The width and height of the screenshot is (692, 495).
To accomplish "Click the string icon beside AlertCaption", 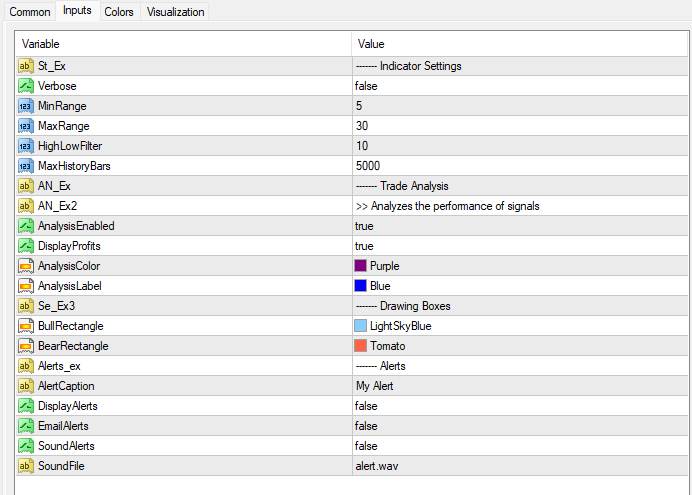I will tap(26, 386).
